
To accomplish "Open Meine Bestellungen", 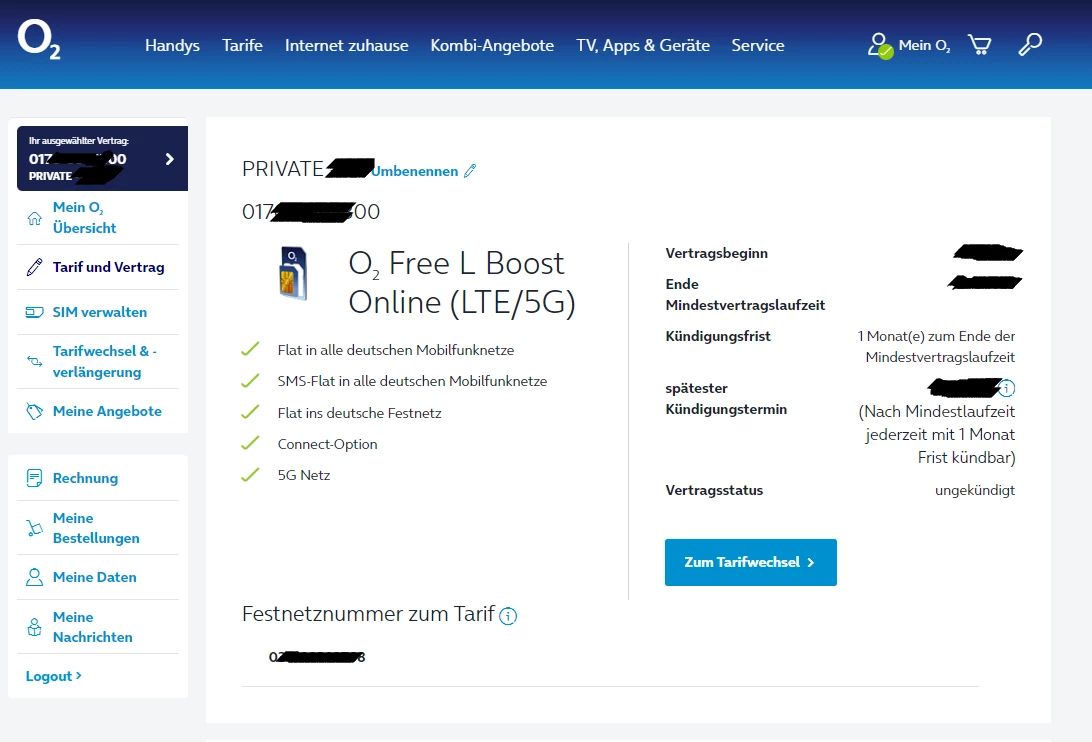I will (x=96, y=528).
